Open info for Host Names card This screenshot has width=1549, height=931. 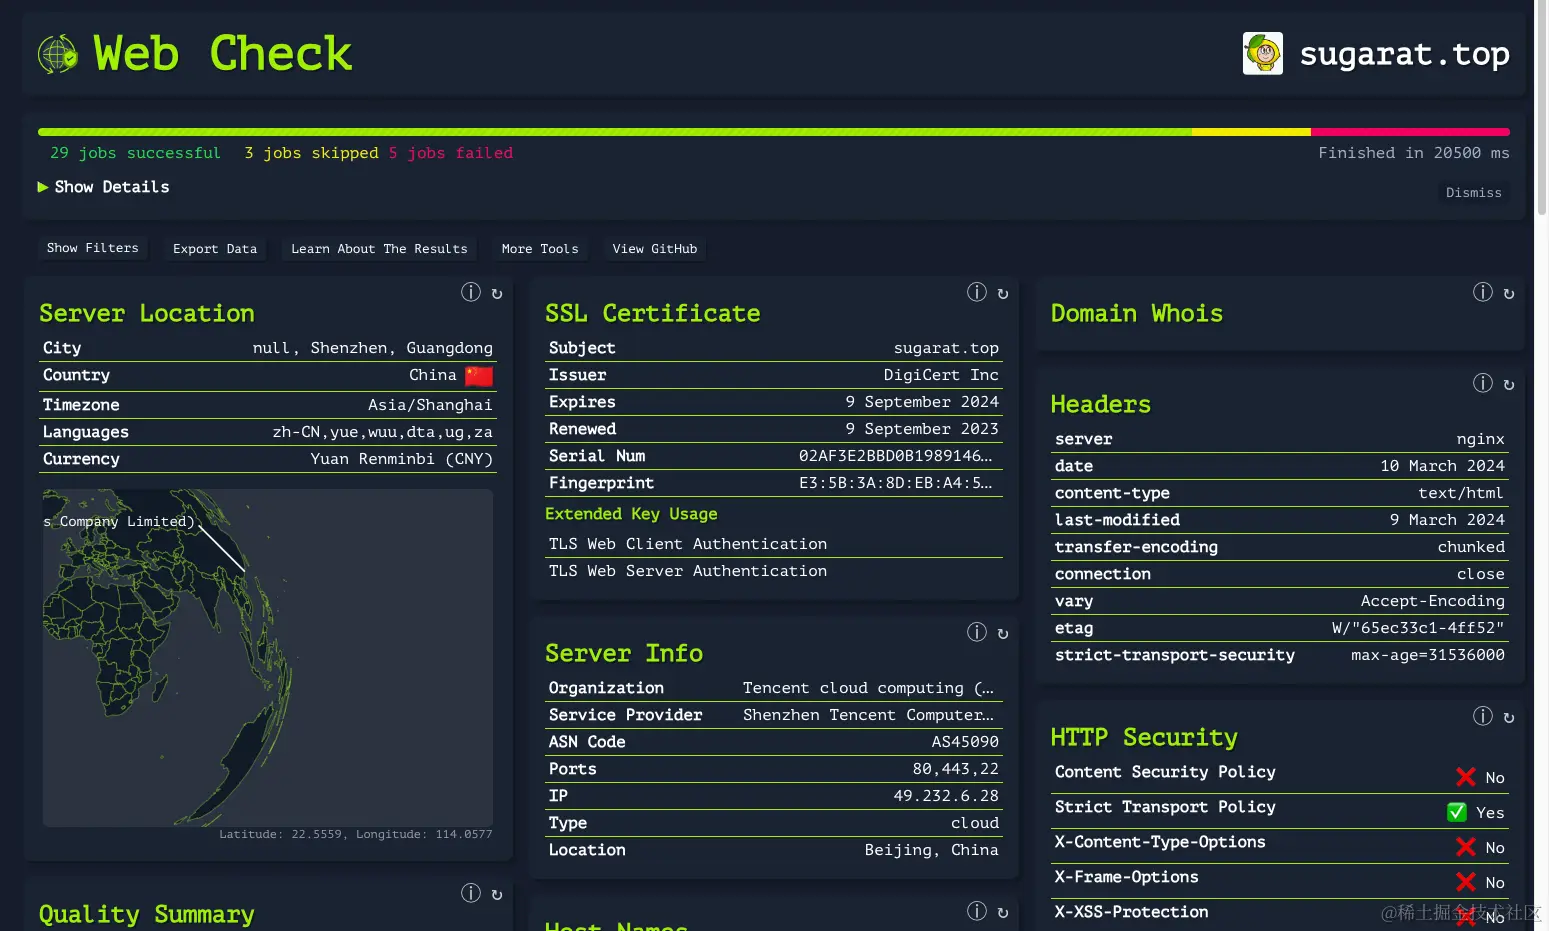point(977,911)
